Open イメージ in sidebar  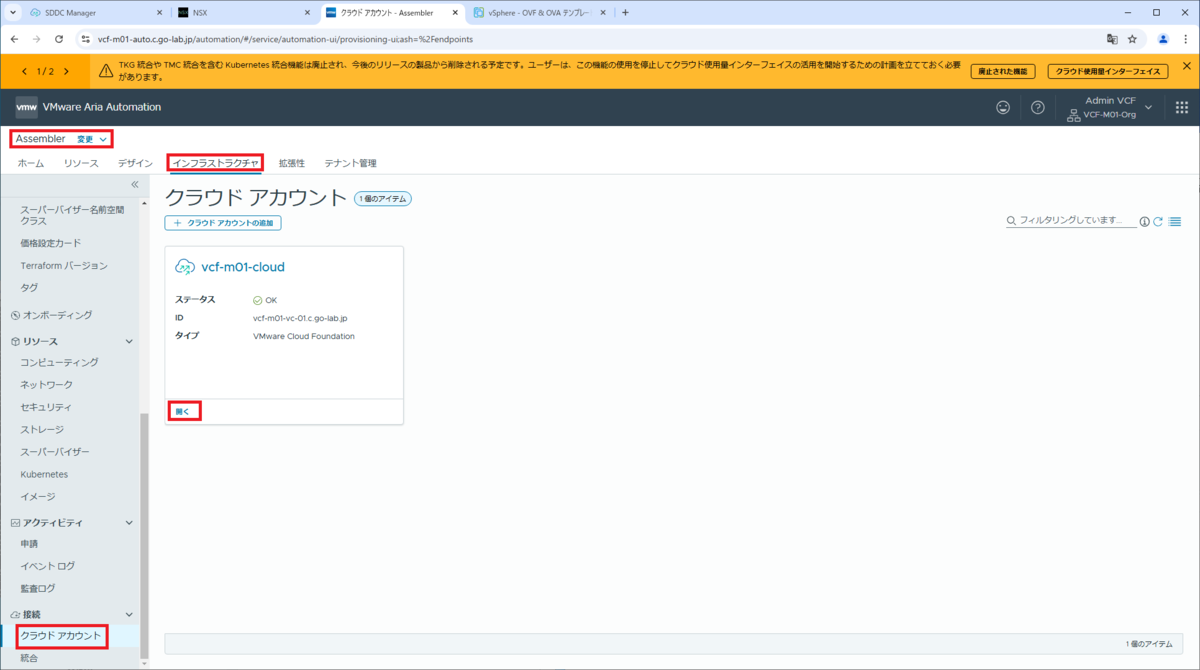pos(38,496)
